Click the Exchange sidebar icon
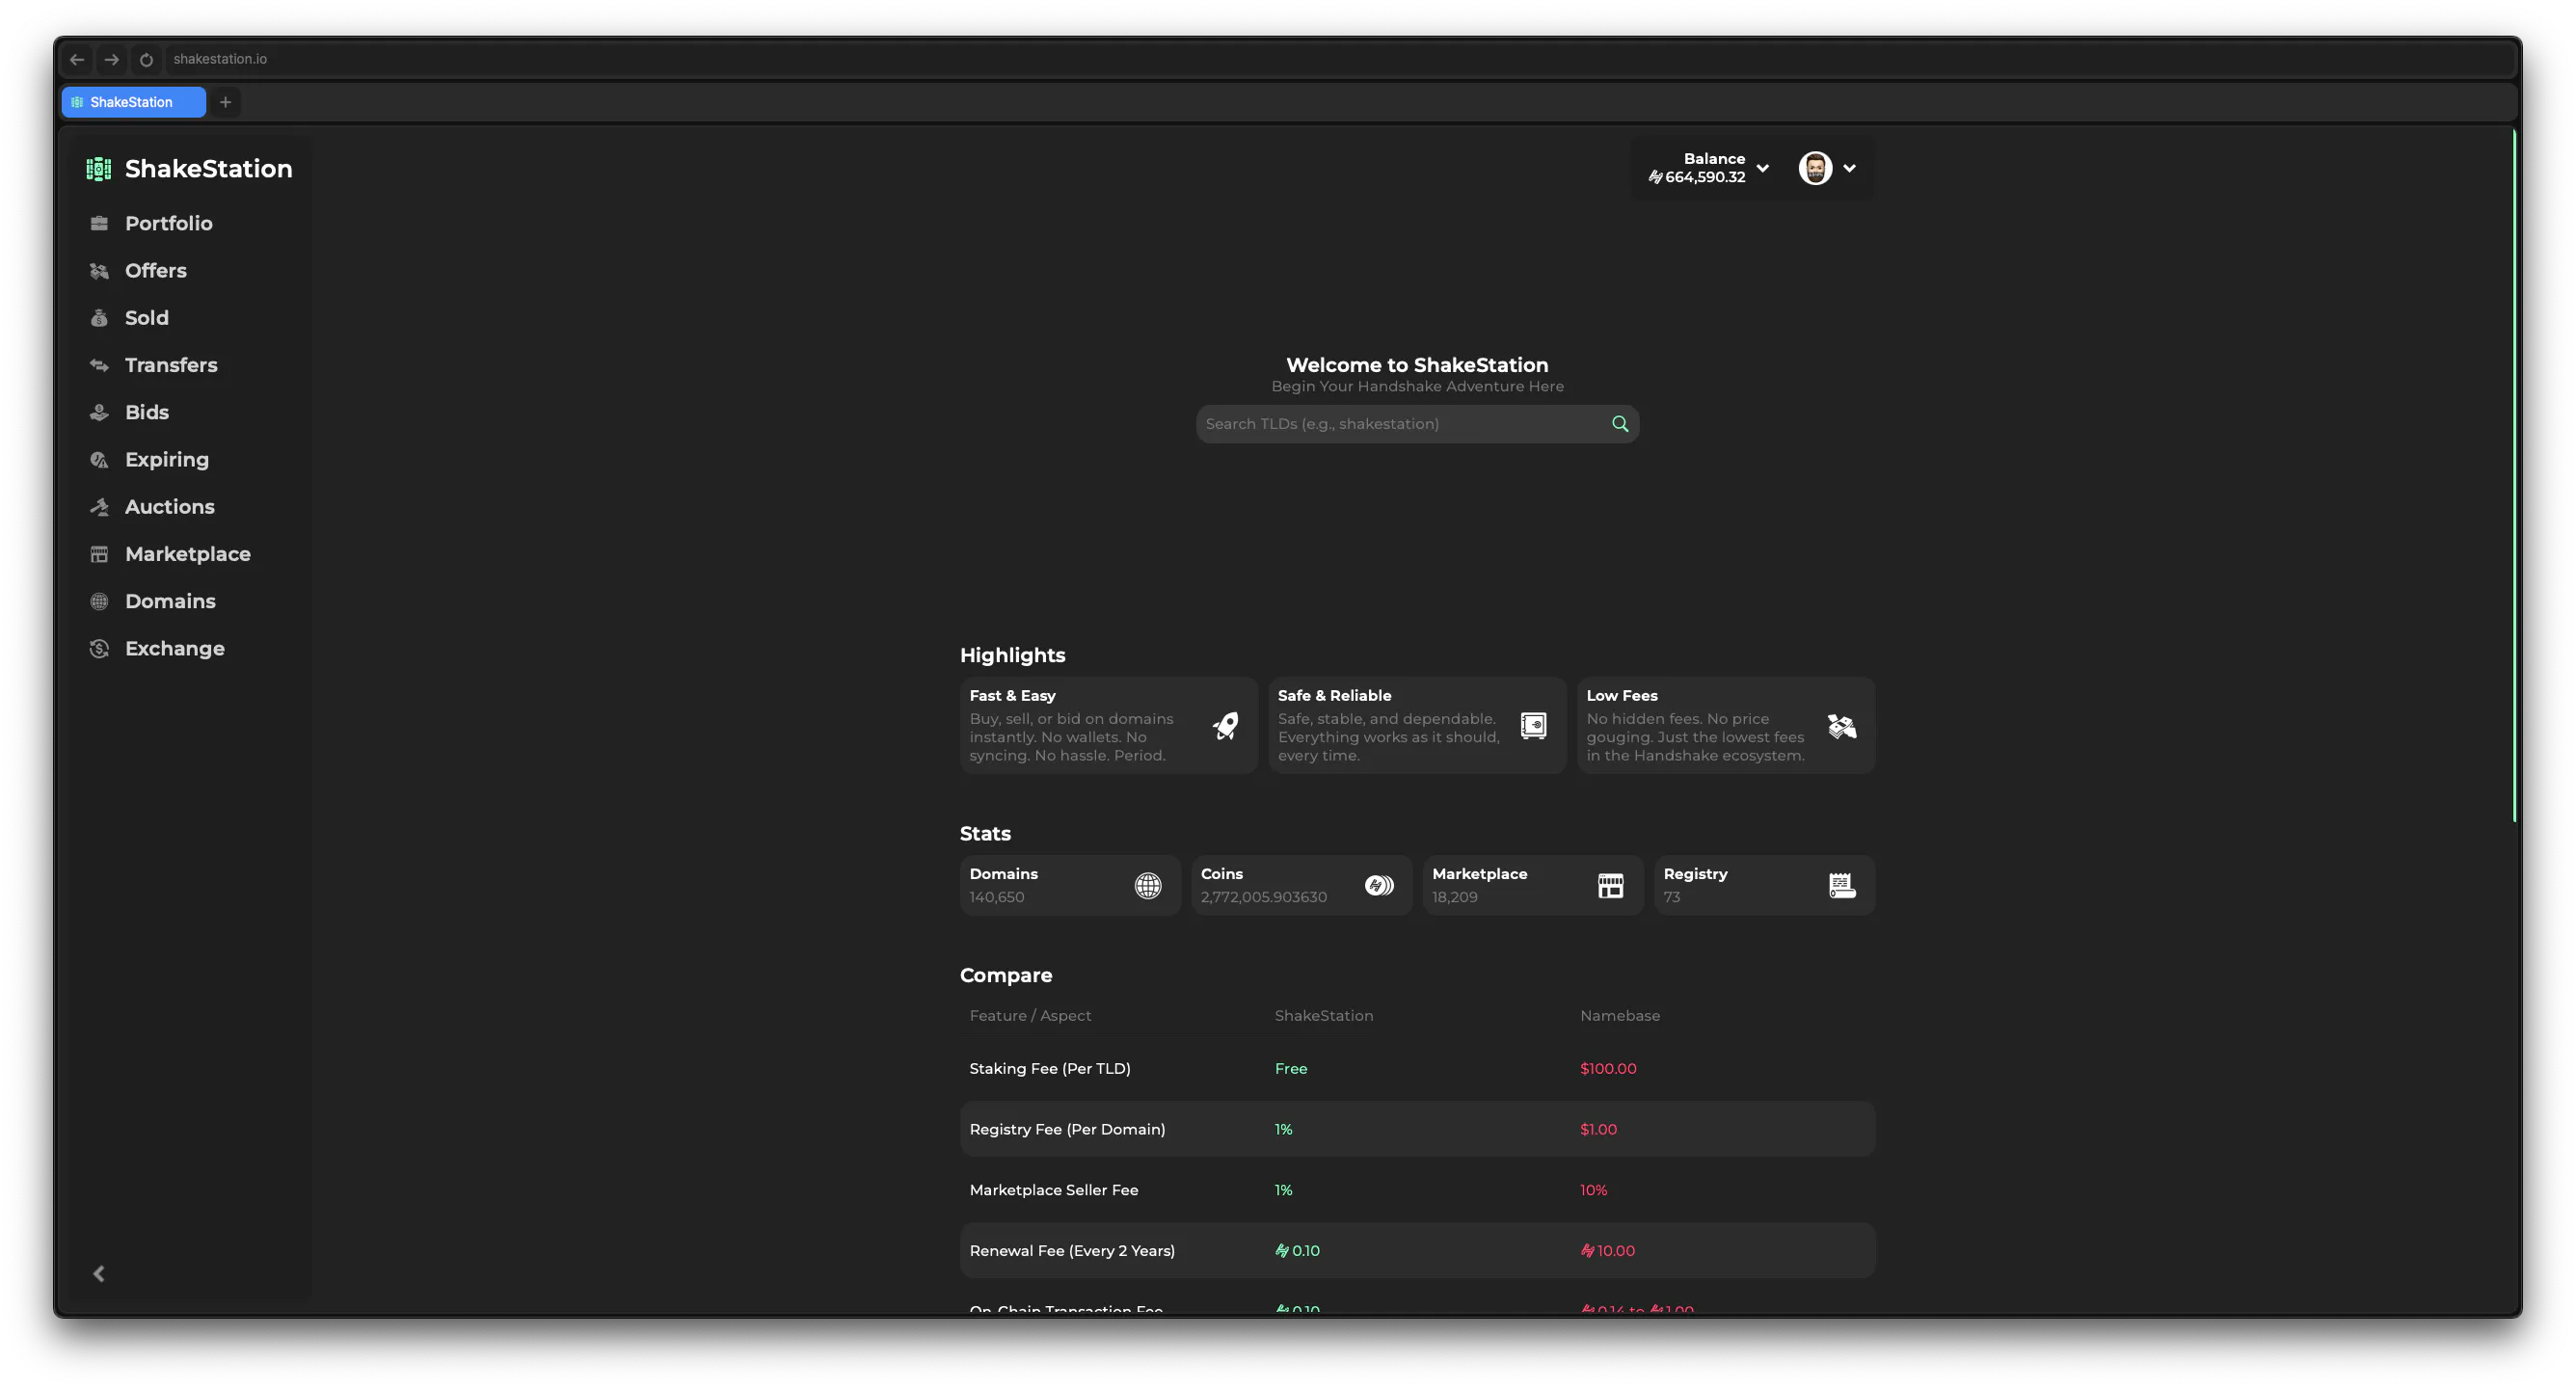The height and width of the screenshot is (1389, 2576). (x=99, y=648)
